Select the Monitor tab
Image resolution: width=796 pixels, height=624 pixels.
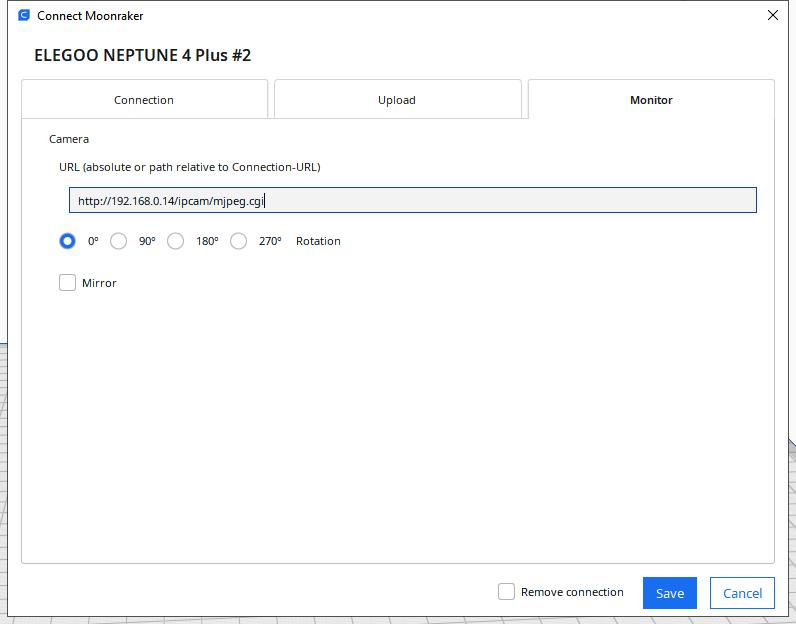coord(651,100)
